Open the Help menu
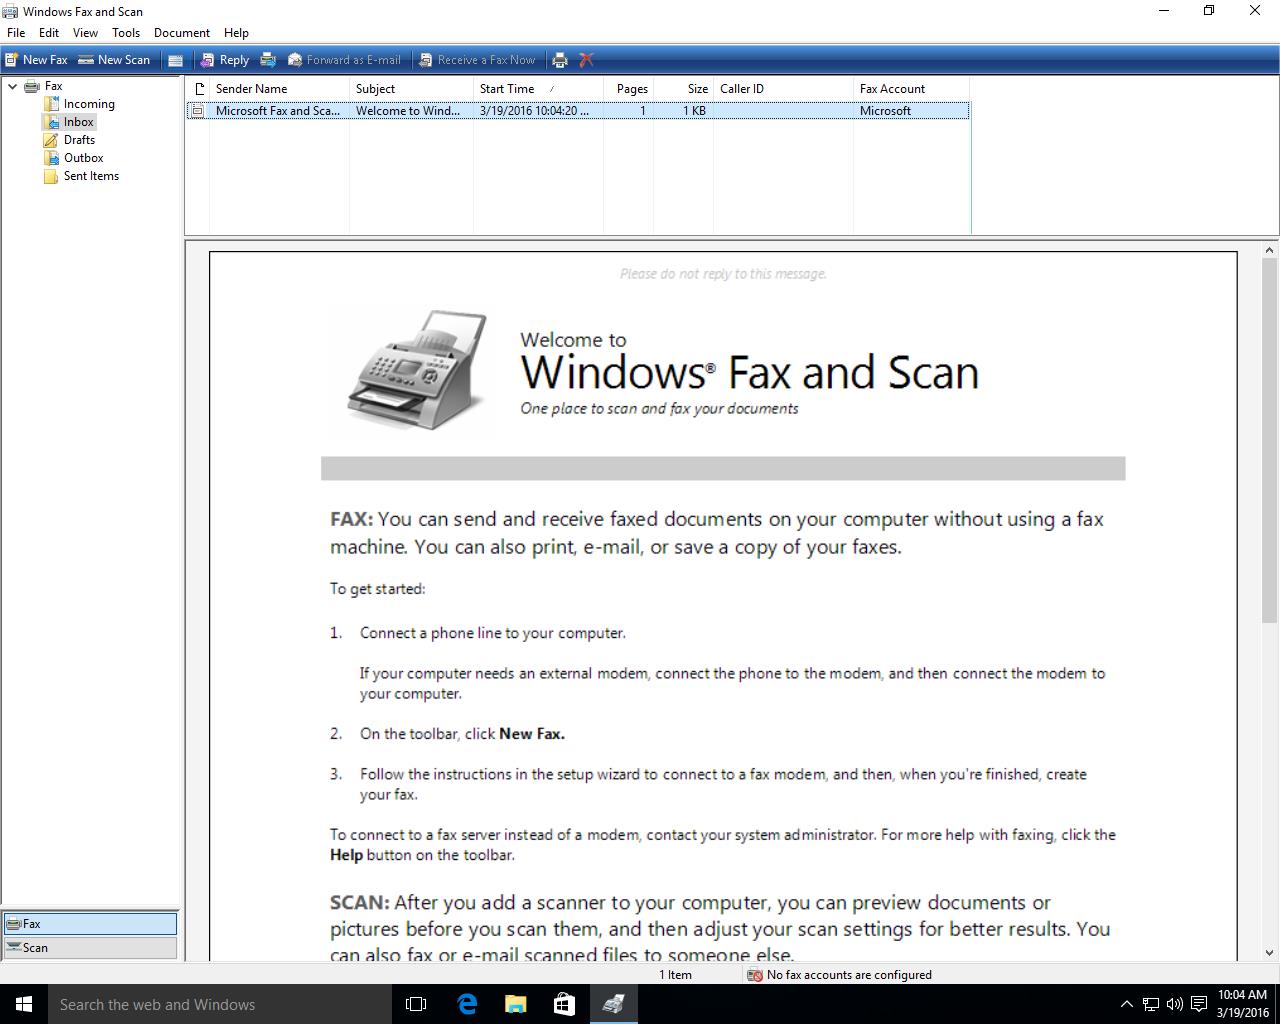This screenshot has width=1280, height=1024. 236,33
